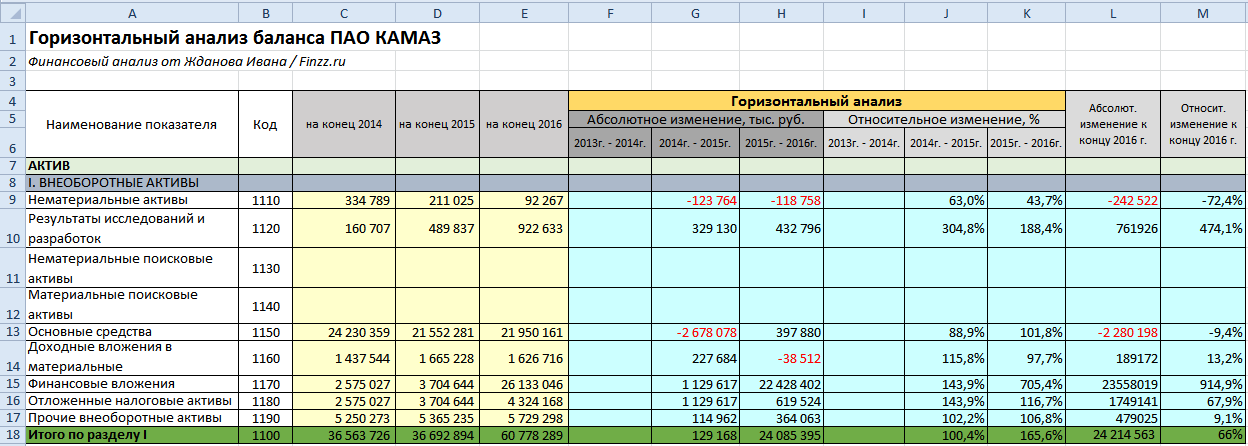Click the select-all corner of the sheet

click(12, 10)
